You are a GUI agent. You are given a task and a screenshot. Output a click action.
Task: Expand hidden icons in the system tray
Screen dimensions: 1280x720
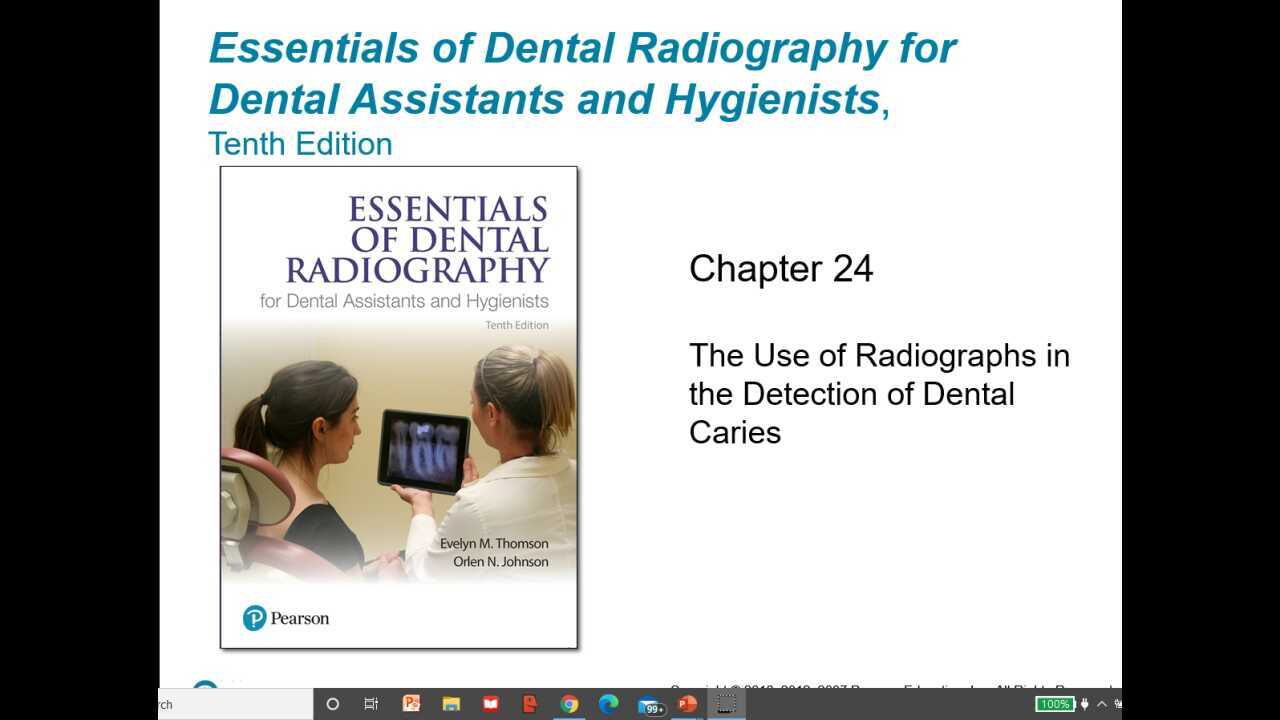click(x=1101, y=704)
